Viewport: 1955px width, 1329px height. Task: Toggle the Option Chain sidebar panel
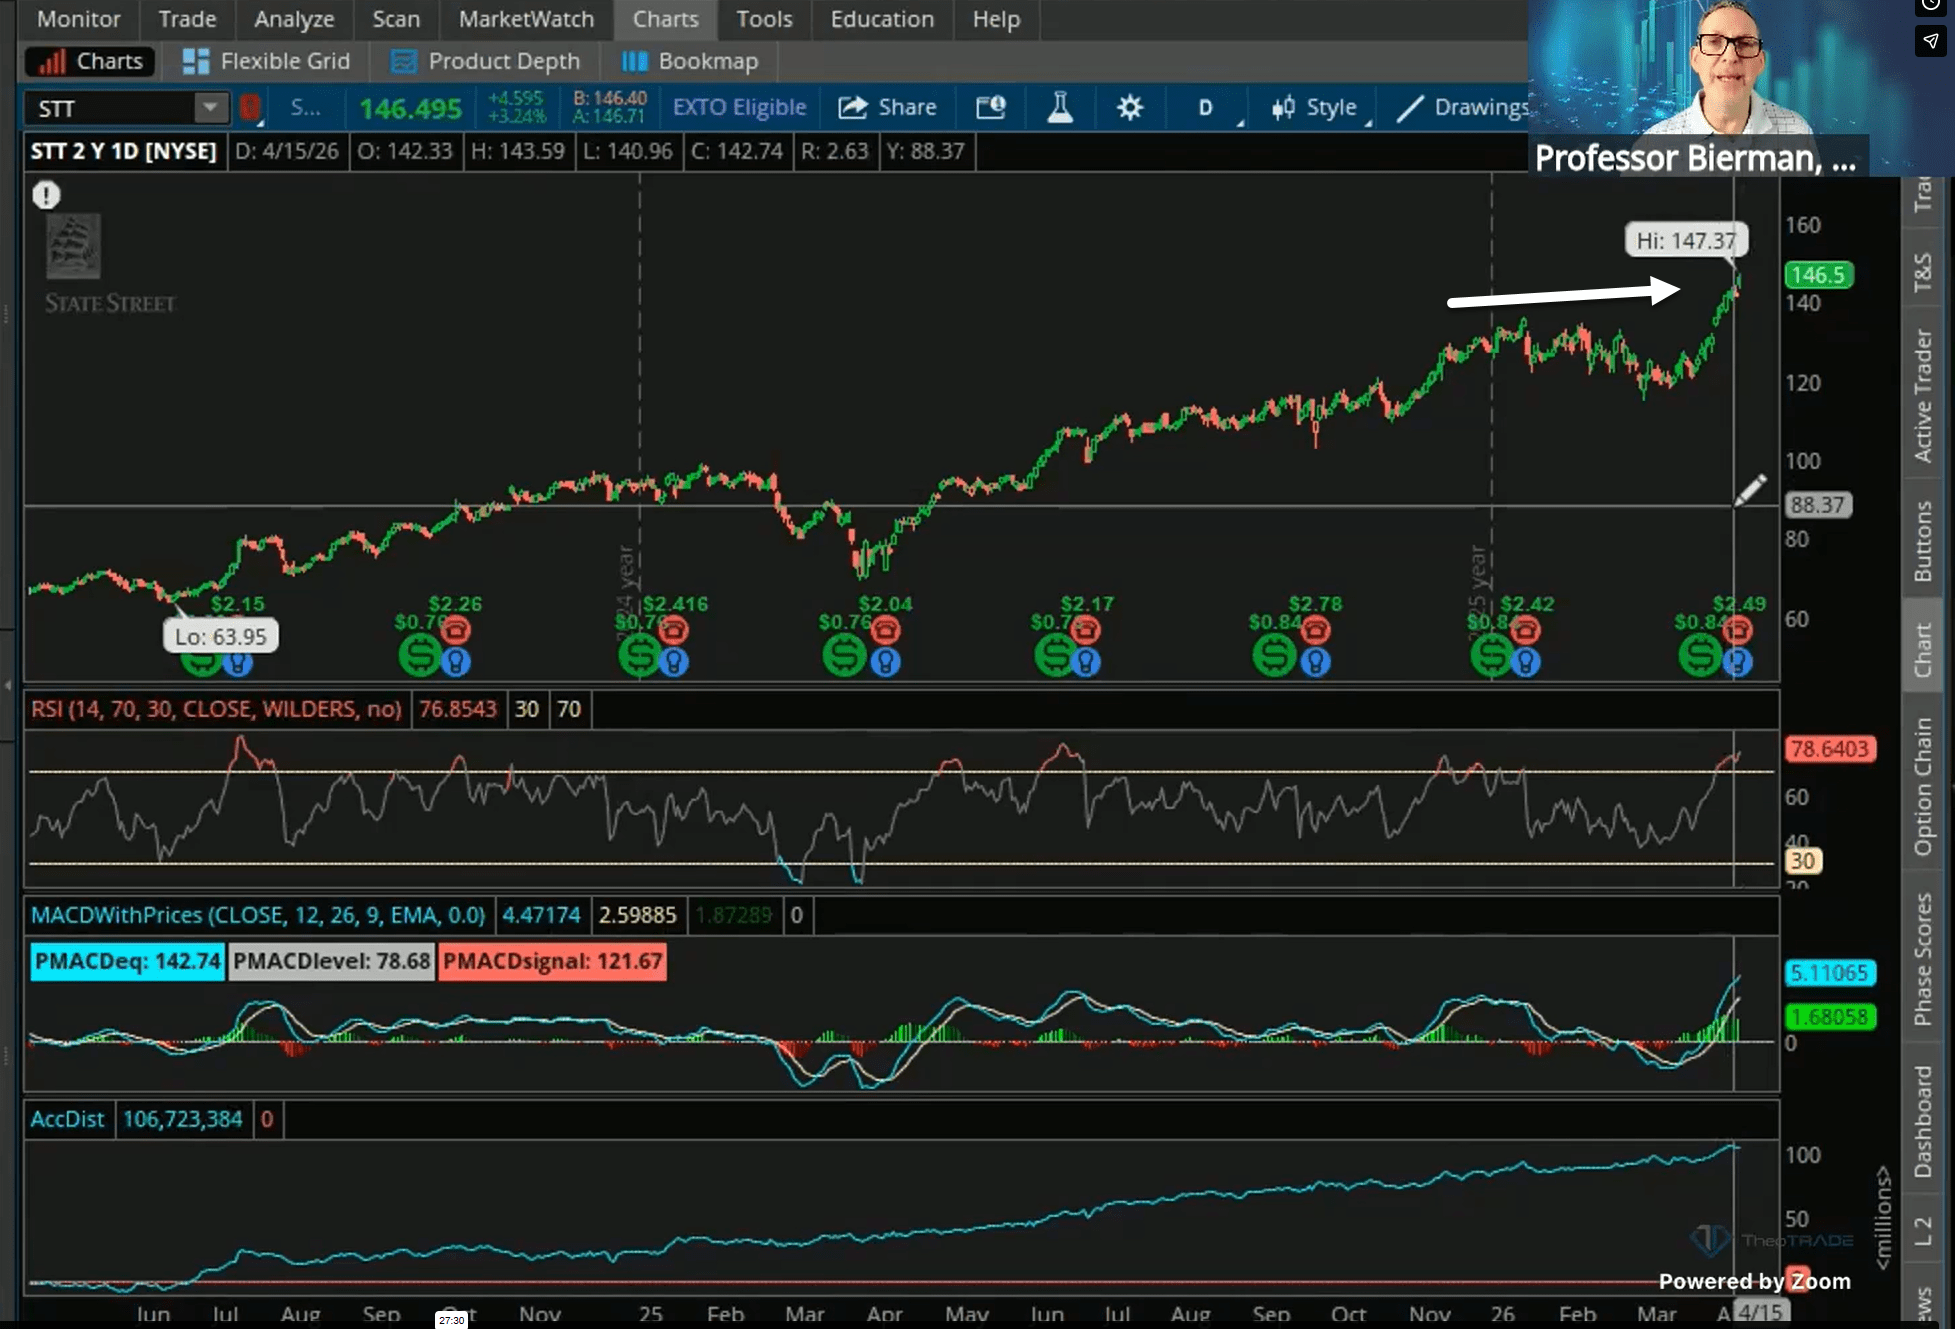click(x=1922, y=787)
